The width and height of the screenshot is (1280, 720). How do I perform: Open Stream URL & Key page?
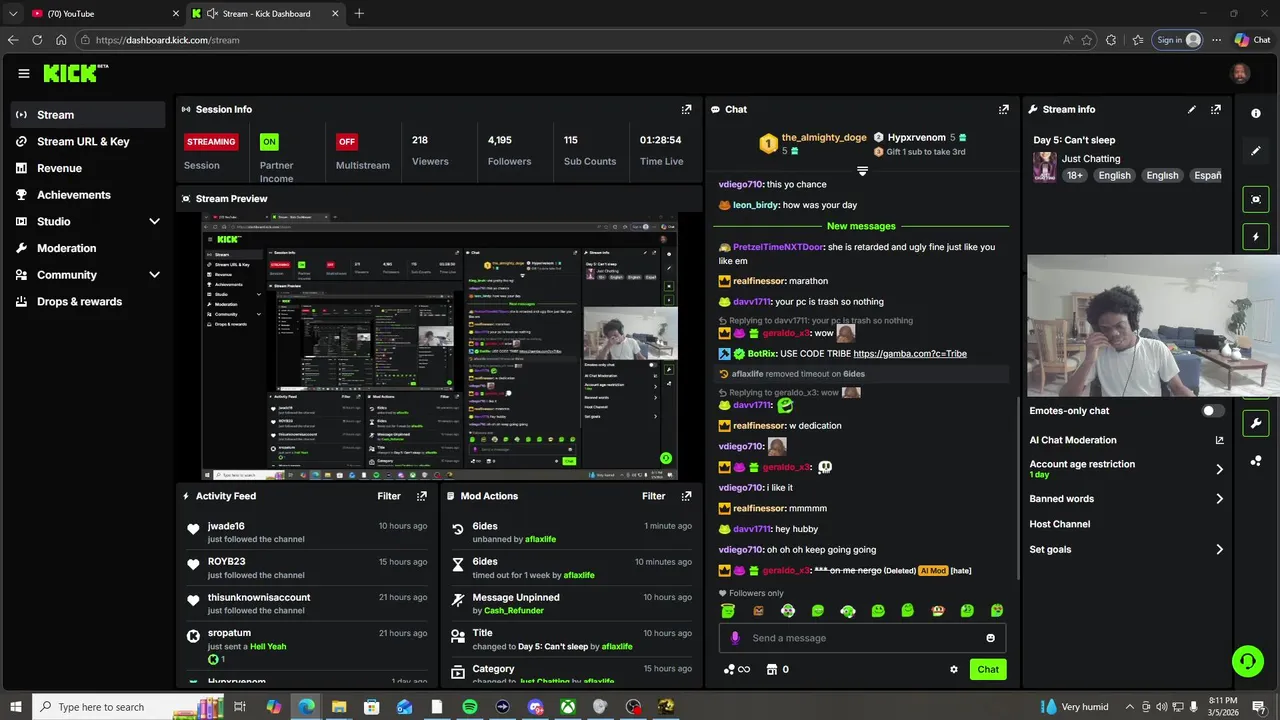pos(88,141)
